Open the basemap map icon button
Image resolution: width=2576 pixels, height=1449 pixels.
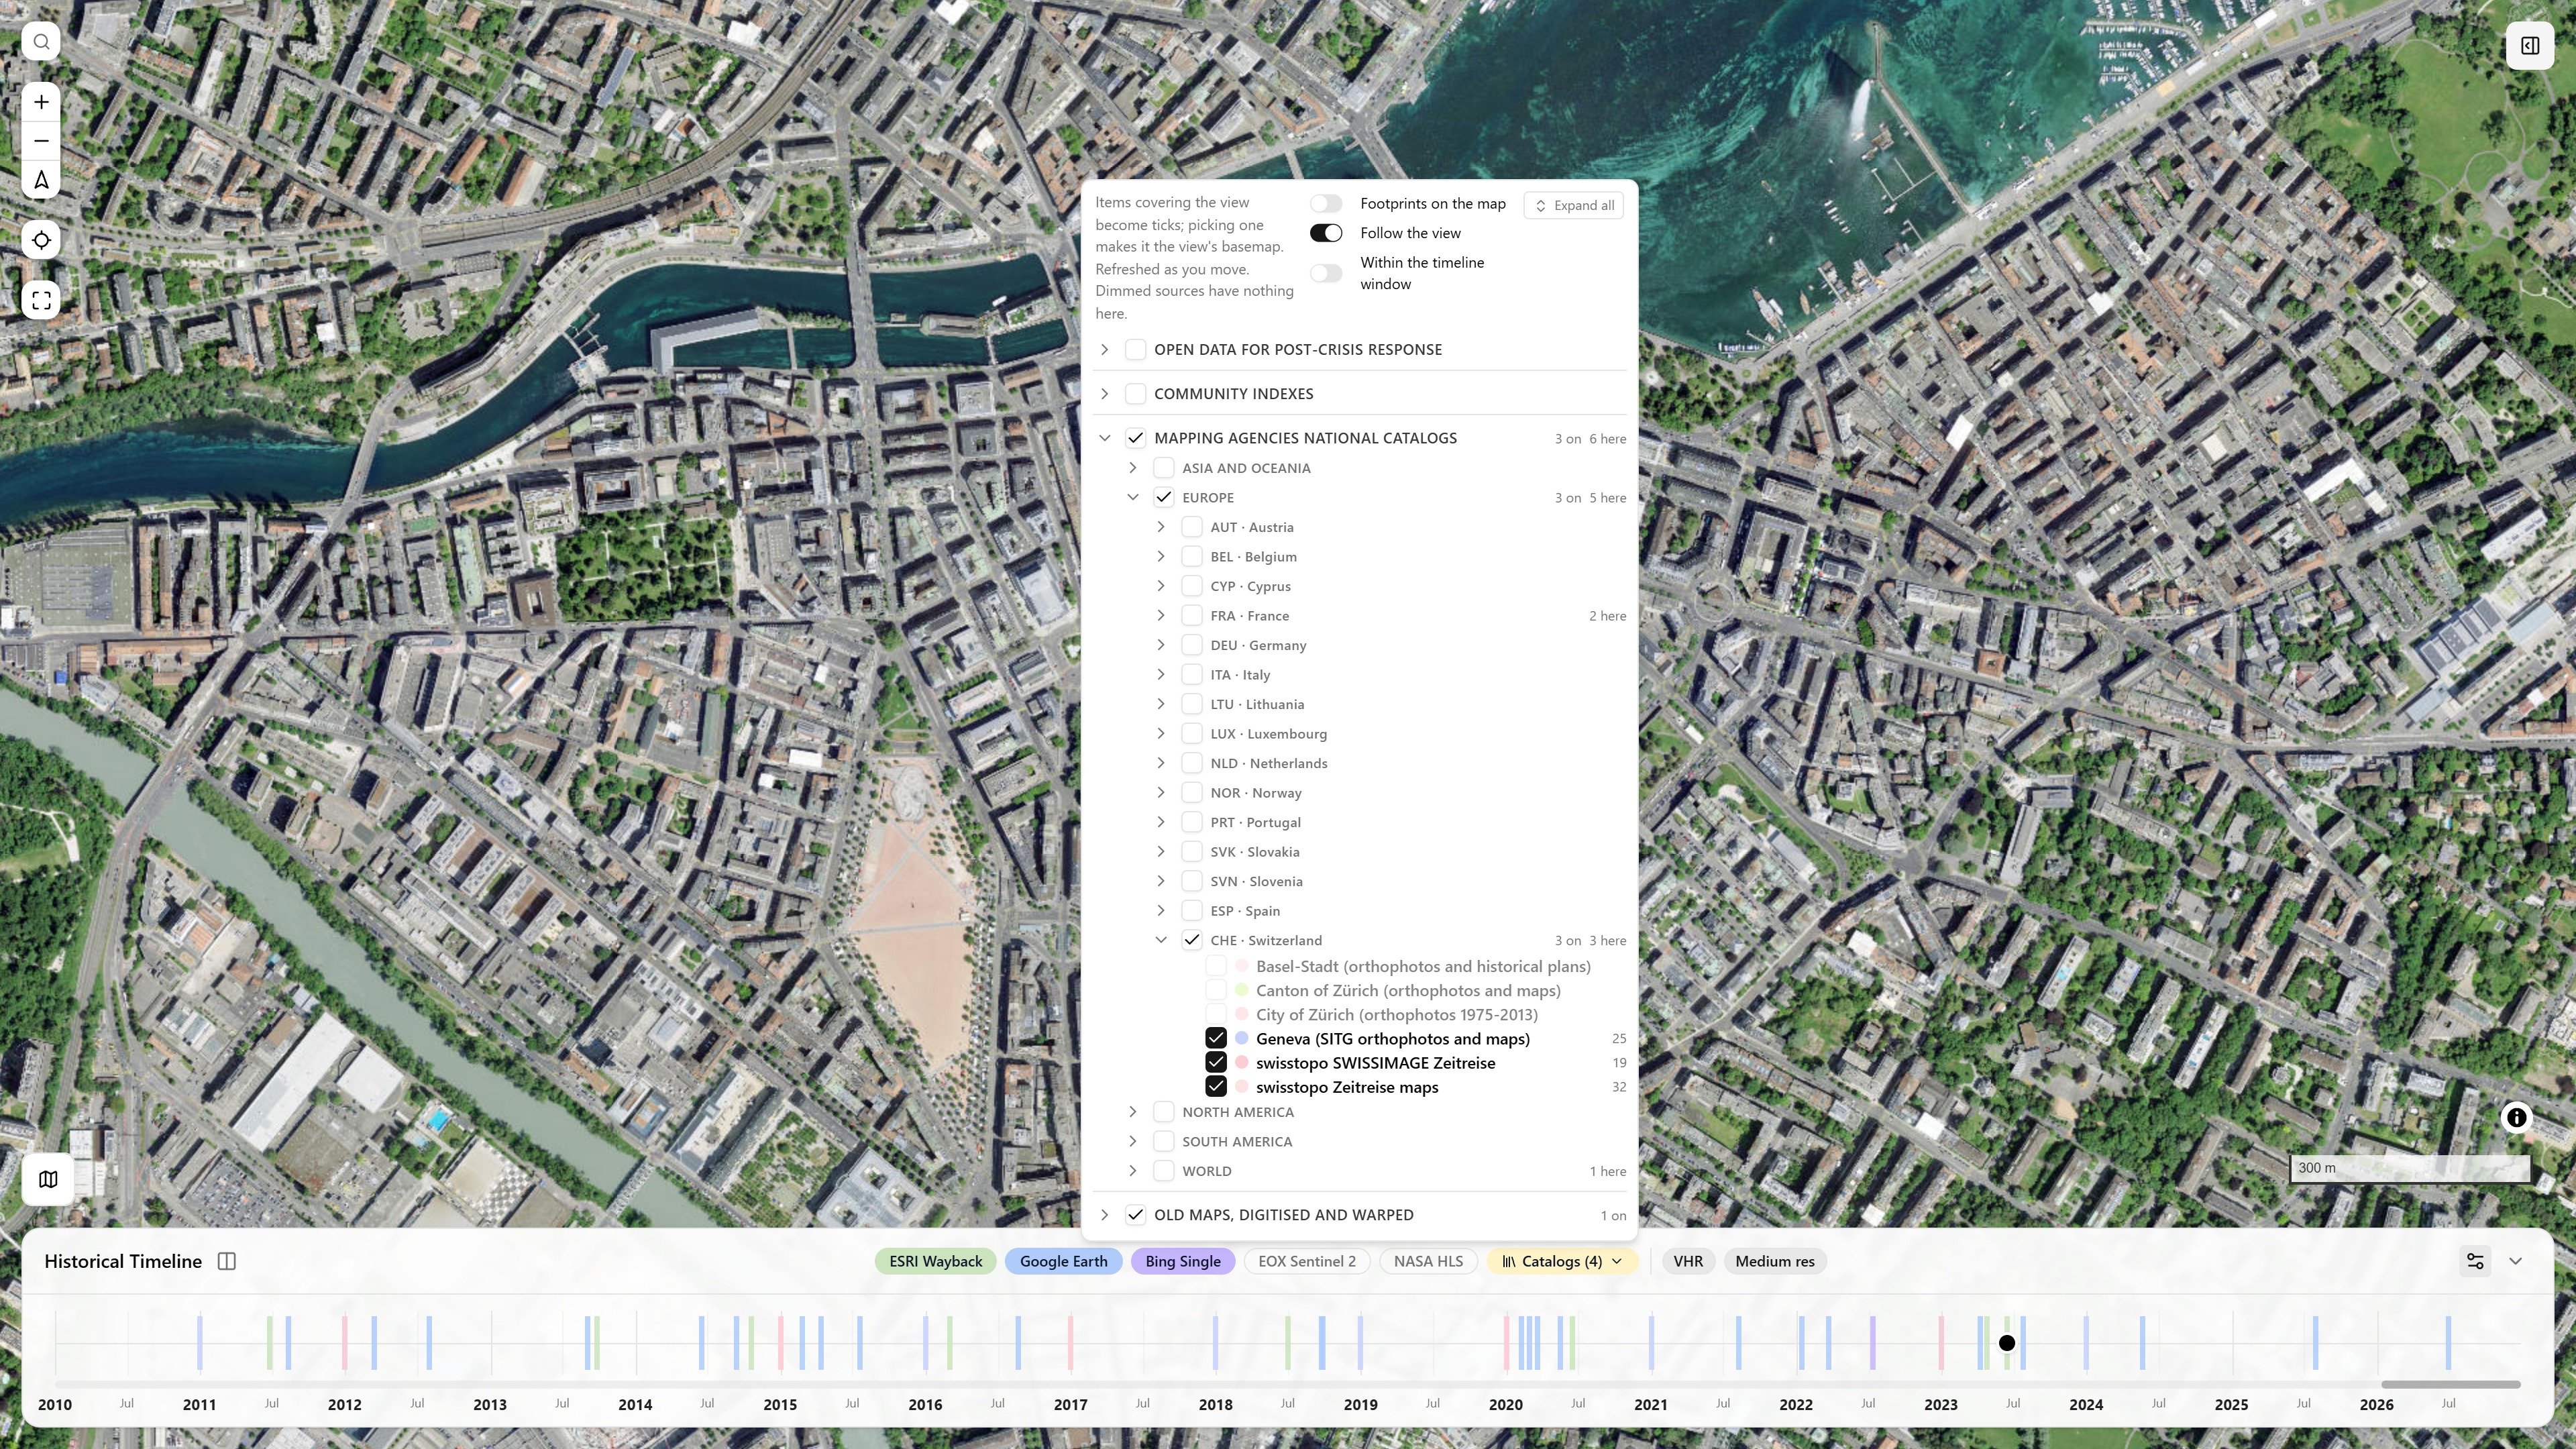pyautogui.click(x=48, y=1179)
